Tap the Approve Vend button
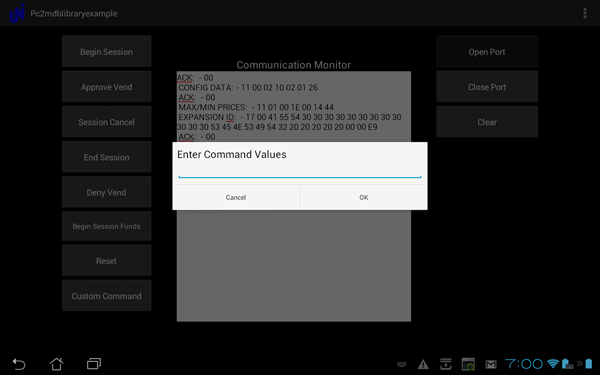600x375 pixels. point(106,86)
